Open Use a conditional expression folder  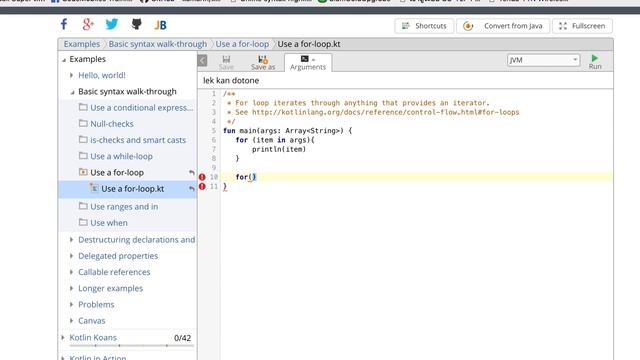pyautogui.click(x=141, y=107)
